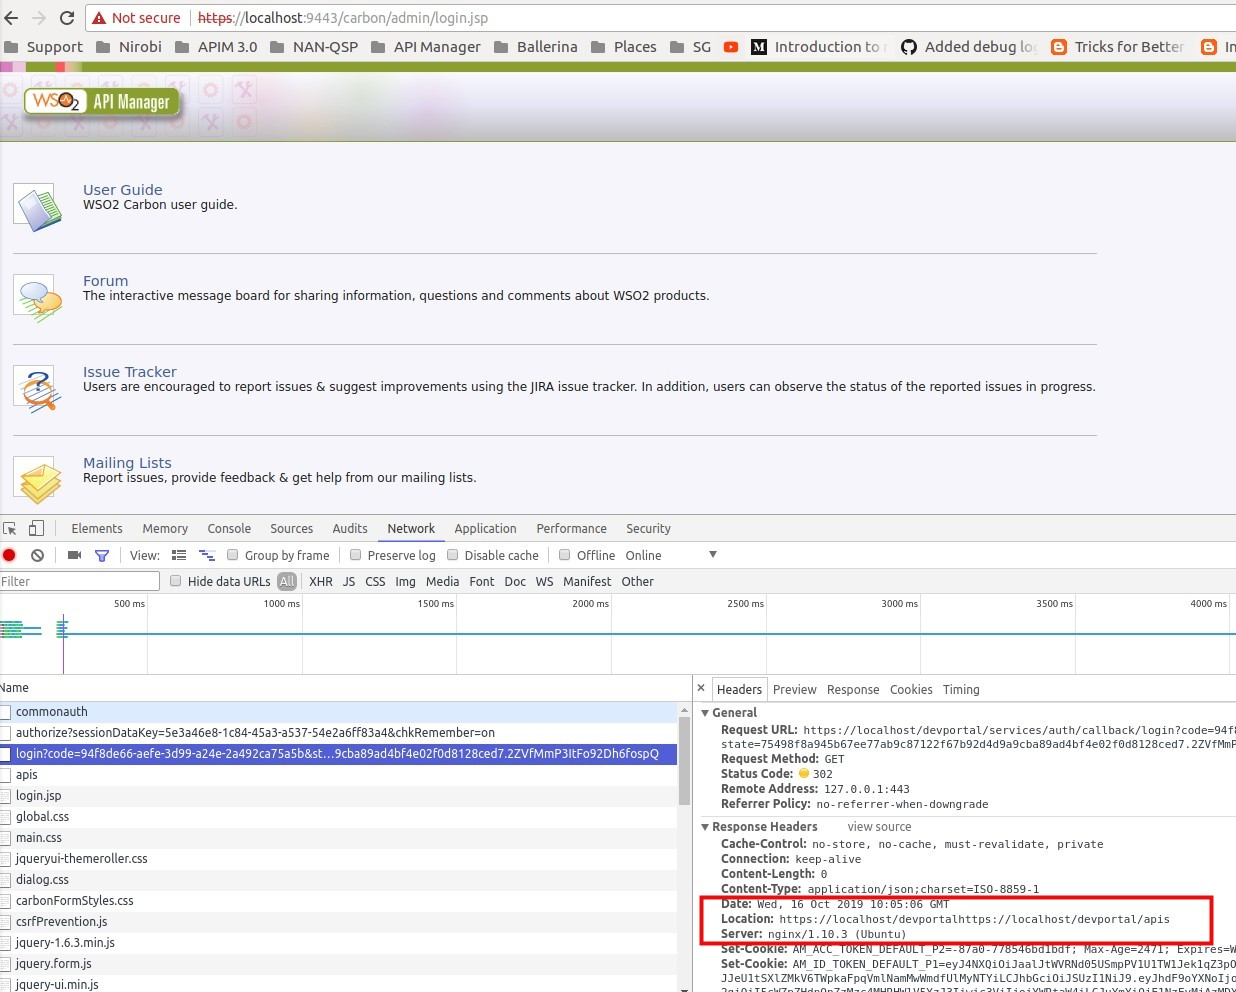Image resolution: width=1236 pixels, height=992 pixels.
Task: Open the Timing tab of request
Action: (x=961, y=689)
